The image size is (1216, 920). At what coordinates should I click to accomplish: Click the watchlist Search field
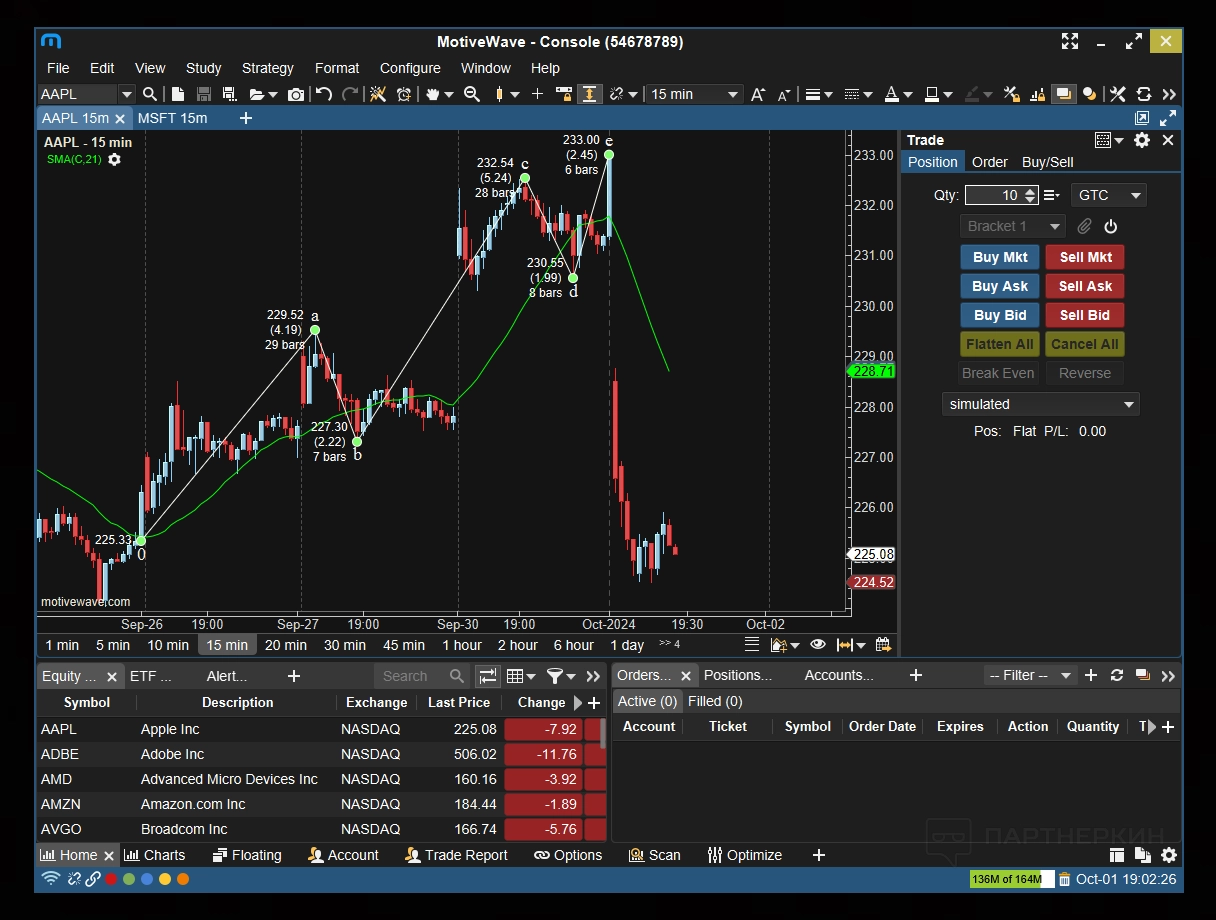pos(421,676)
